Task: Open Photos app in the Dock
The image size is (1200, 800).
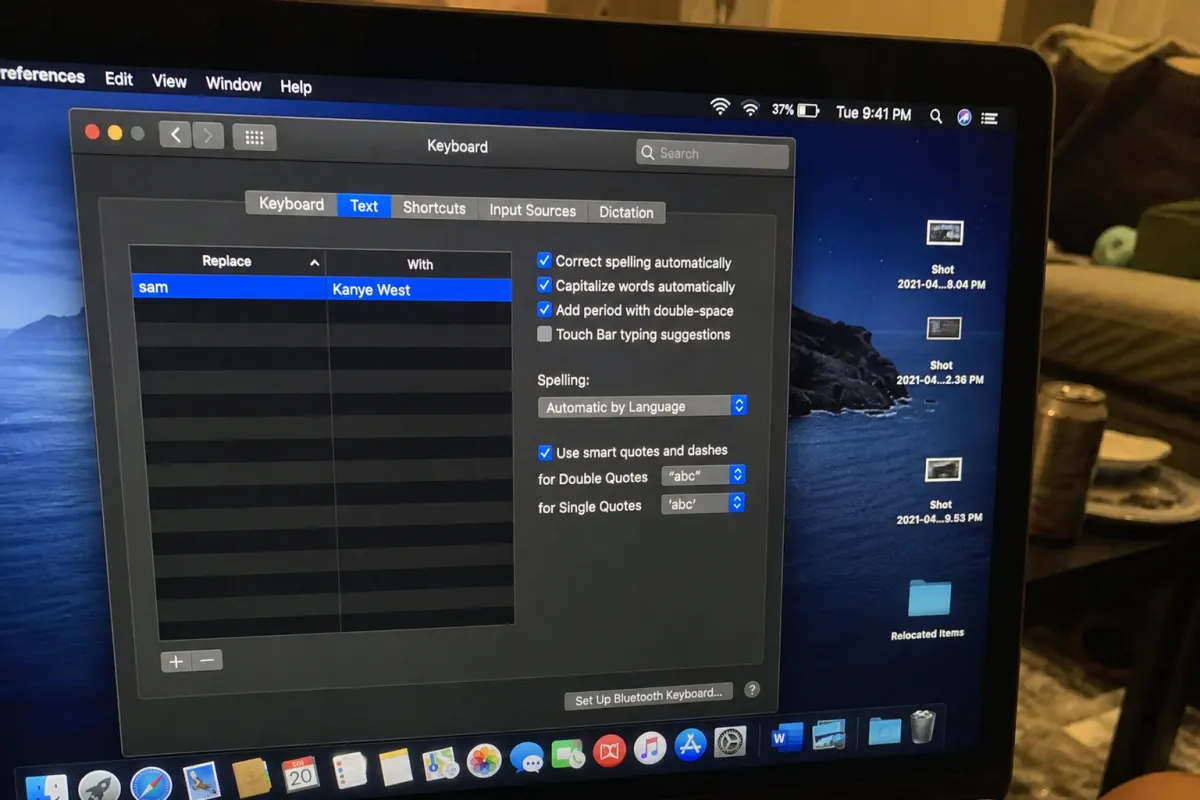Action: click(484, 760)
